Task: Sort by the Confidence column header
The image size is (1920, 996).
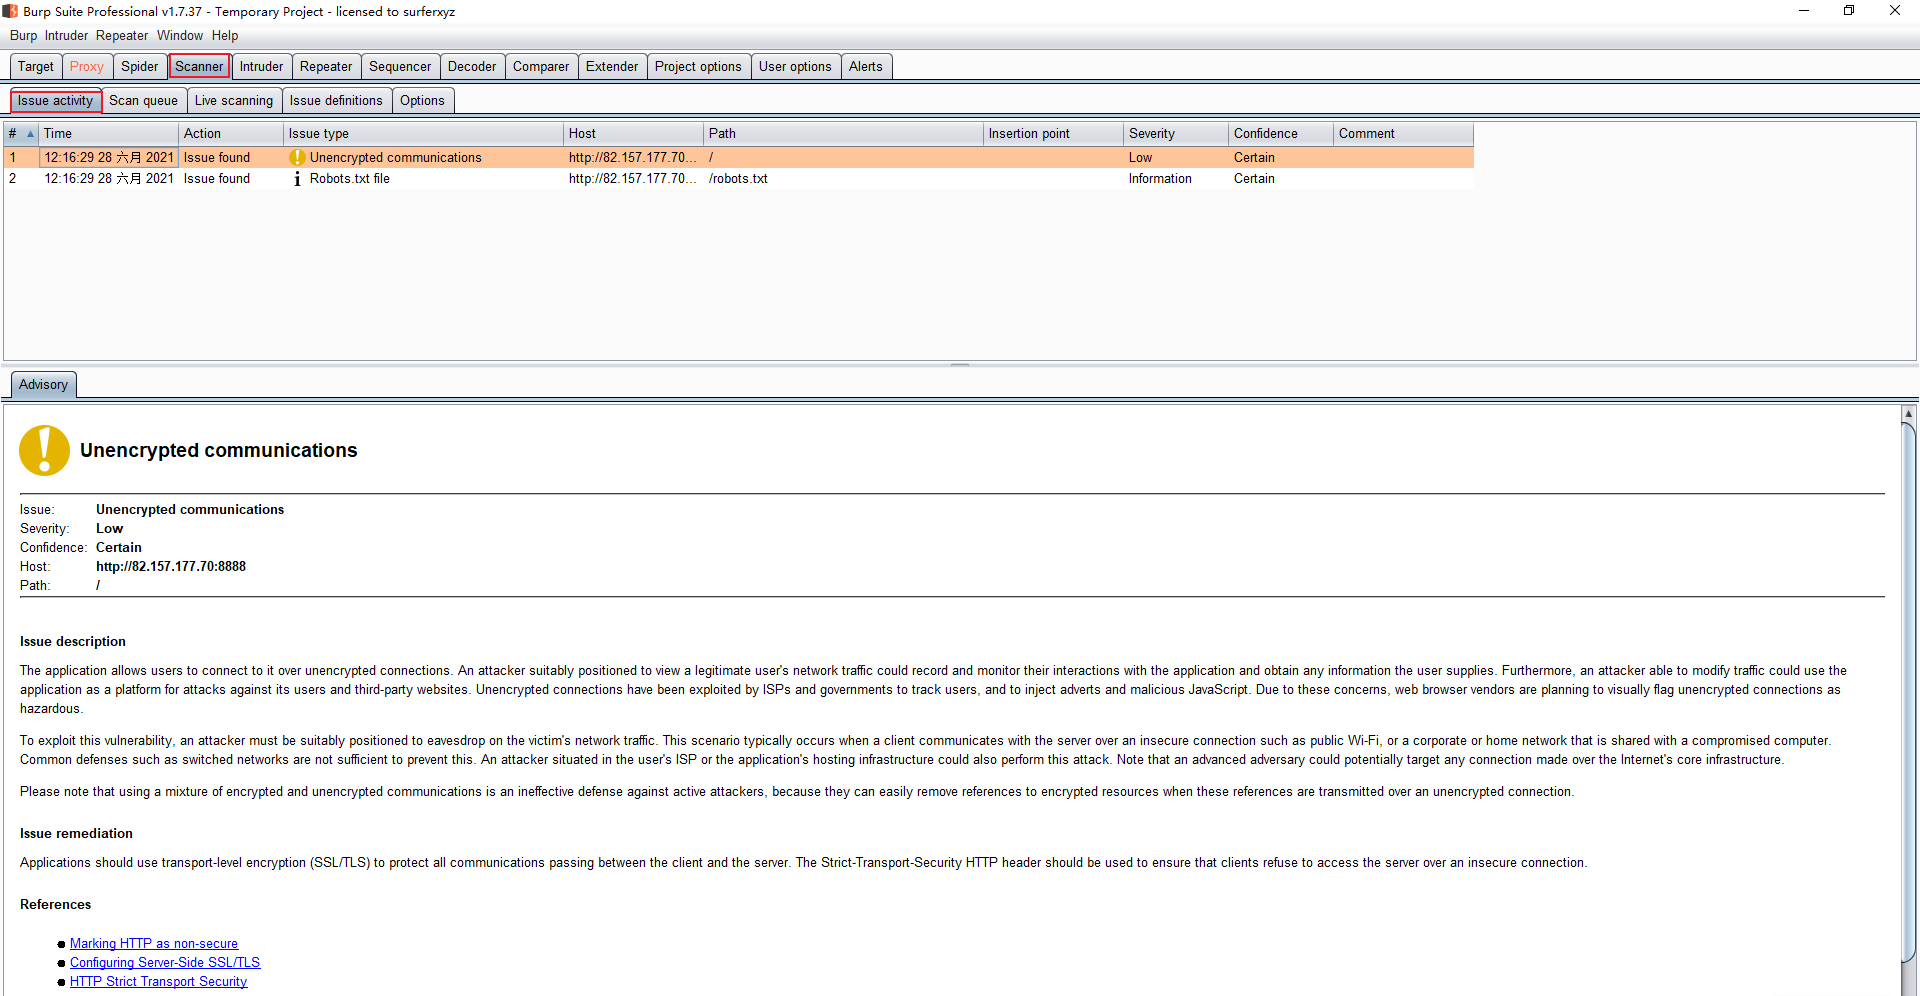Action: (1281, 134)
